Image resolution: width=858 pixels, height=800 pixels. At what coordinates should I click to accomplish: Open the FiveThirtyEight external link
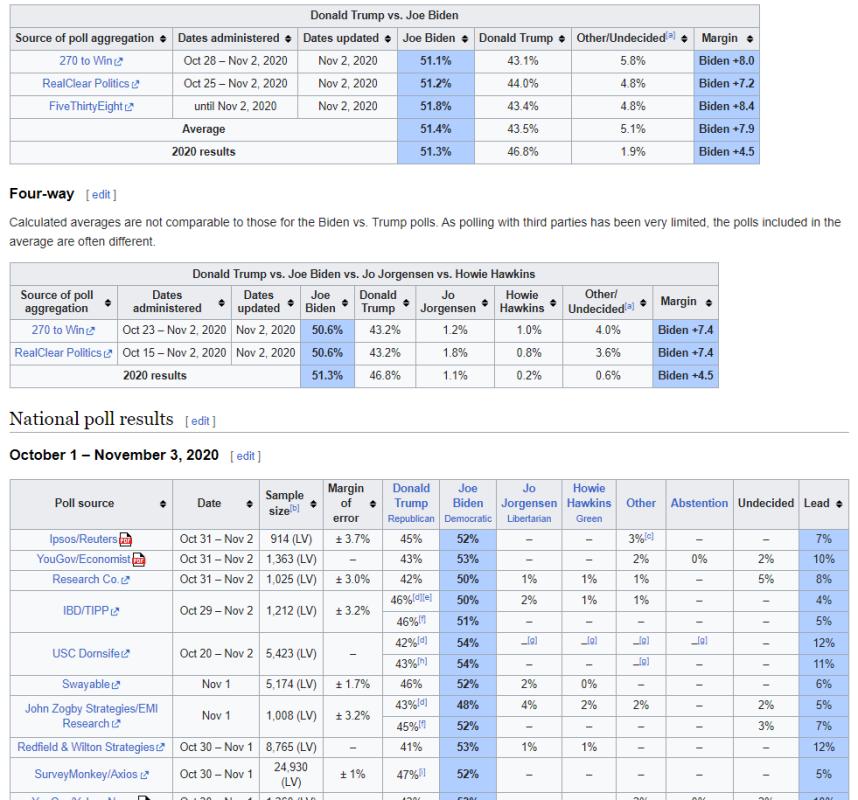[x=91, y=106]
